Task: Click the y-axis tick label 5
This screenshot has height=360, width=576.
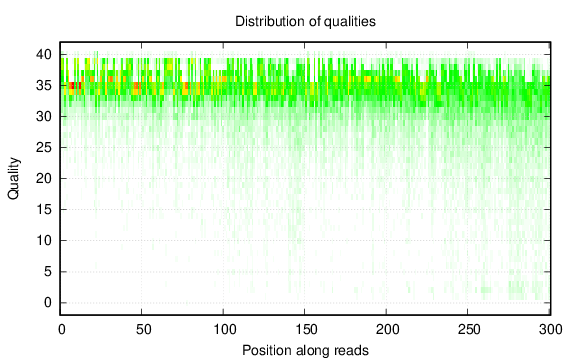Action: click(48, 271)
